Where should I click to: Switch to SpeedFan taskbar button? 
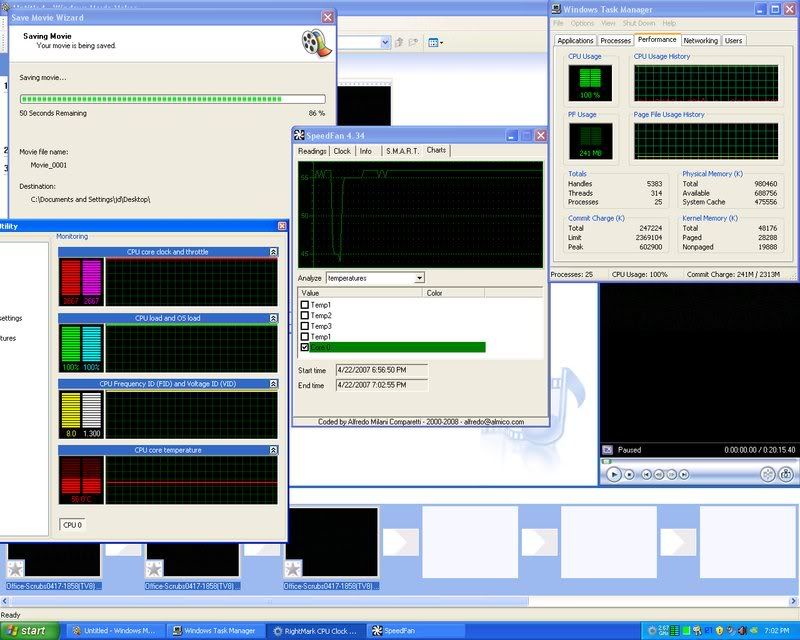pos(417,631)
